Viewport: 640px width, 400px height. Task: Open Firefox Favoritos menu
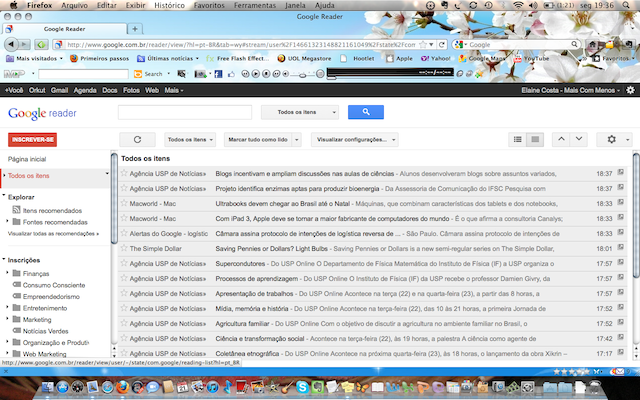209,5
